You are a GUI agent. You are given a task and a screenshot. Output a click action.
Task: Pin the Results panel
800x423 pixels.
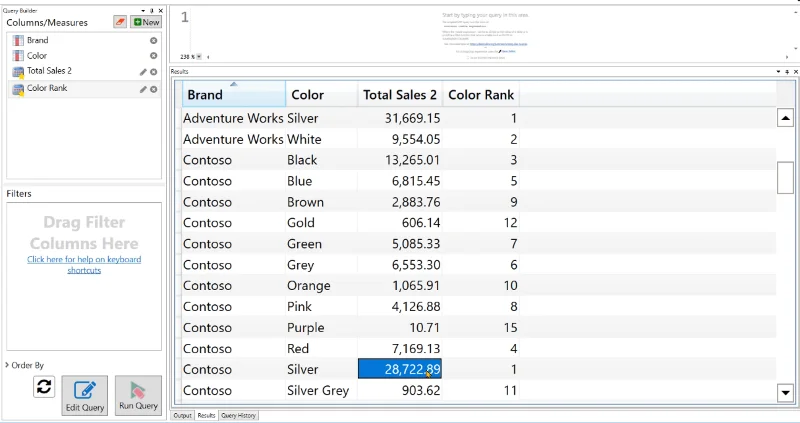click(787, 71)
